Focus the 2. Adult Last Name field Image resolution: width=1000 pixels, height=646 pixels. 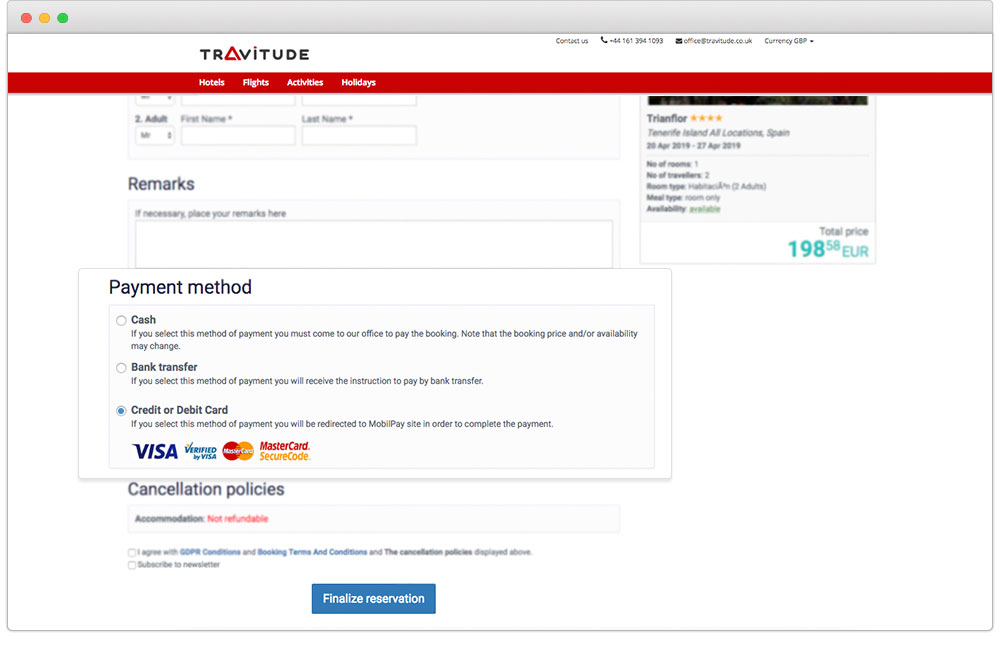pos(359,135)
